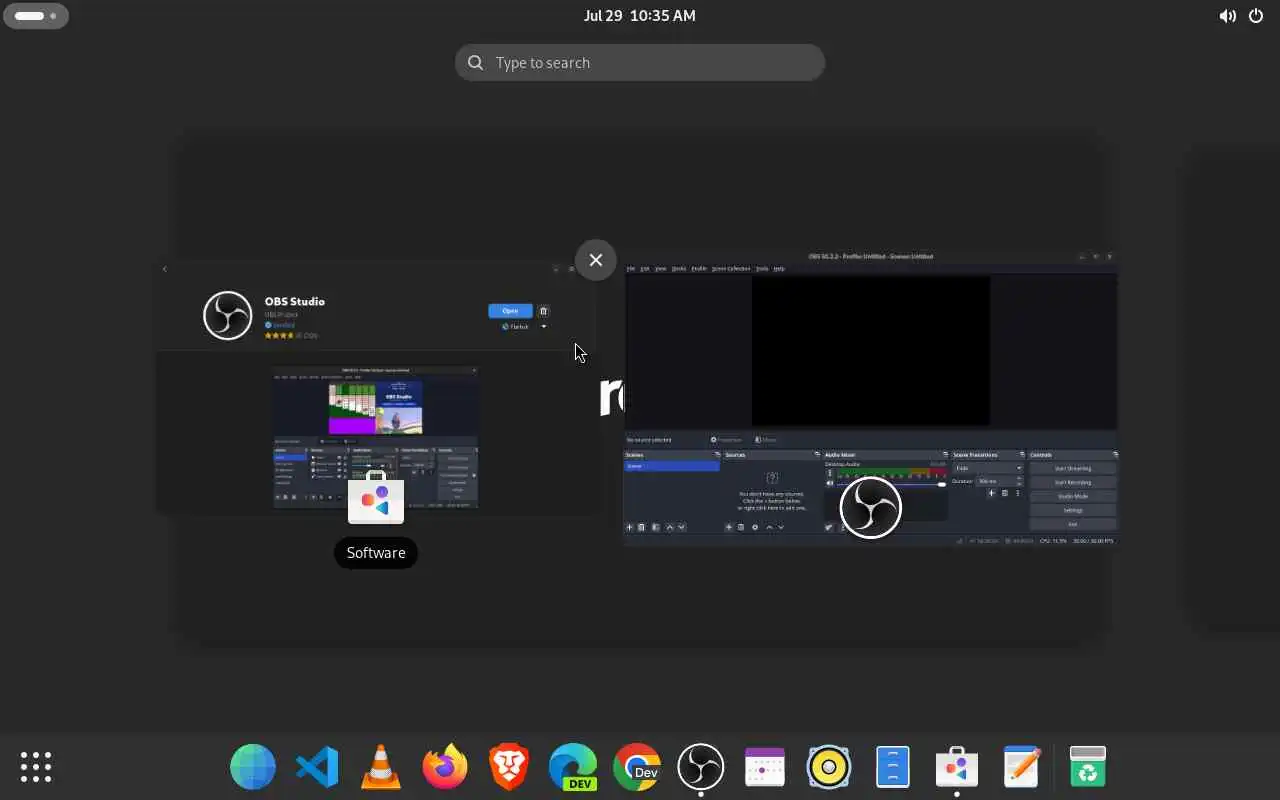
Task: Click the Properties button in OBS source toolbar
Action: 727,440
